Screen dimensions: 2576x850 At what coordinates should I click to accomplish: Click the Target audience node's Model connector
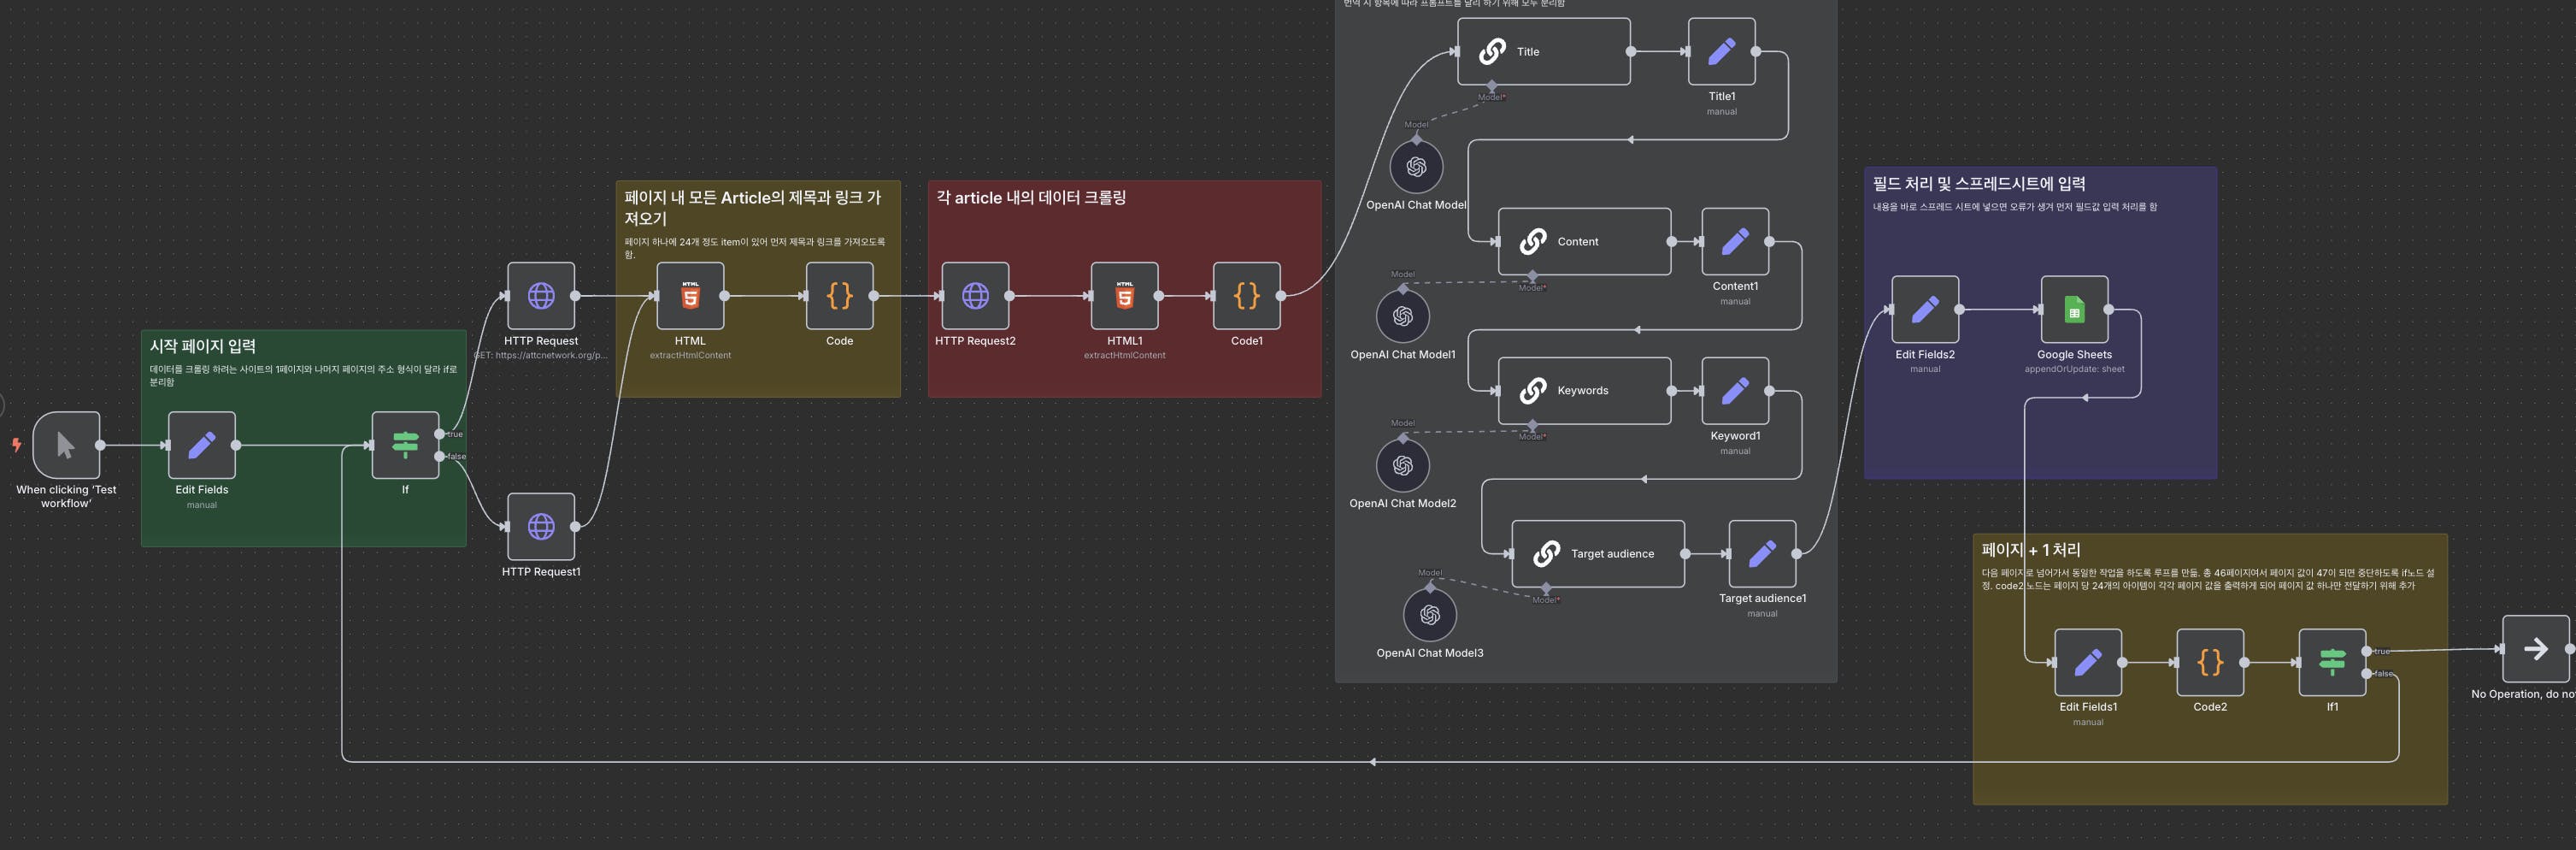(x=1546, y=588)
